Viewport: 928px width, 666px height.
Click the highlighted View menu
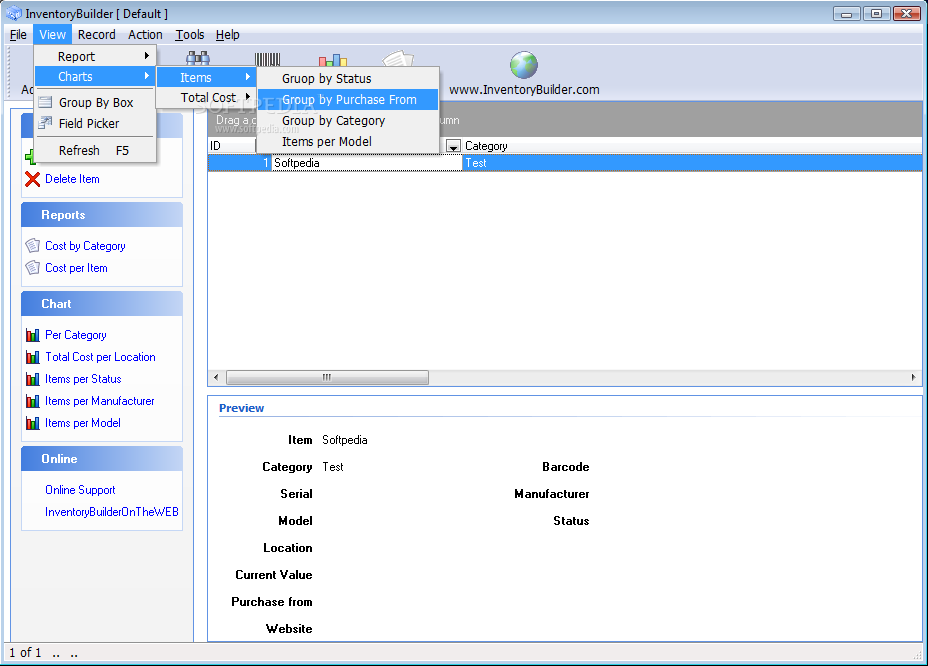point(52,34)
